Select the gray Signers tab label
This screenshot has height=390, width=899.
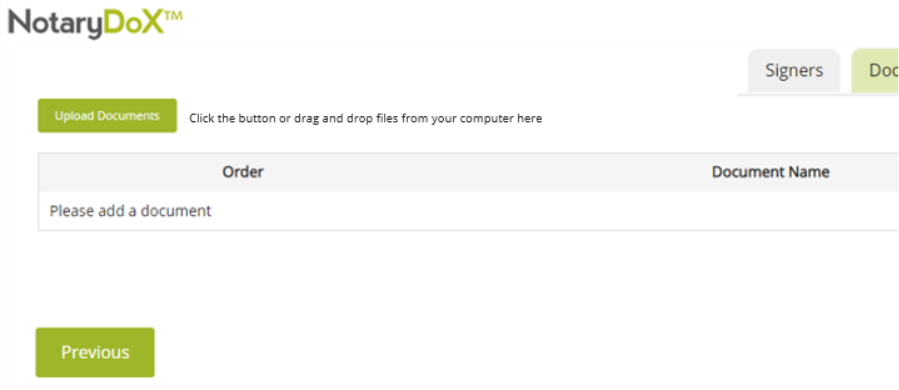coord(794,71)
